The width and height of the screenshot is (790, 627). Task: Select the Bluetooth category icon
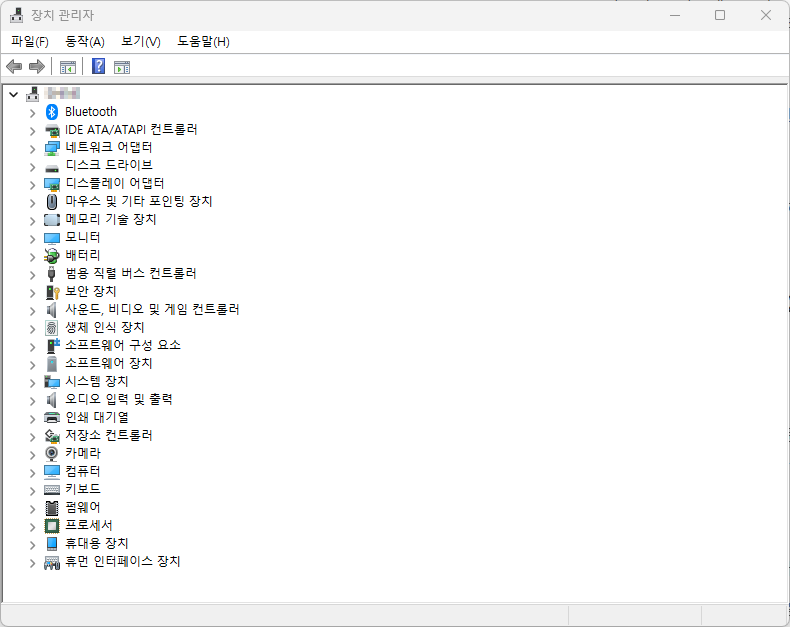[51, 111]
